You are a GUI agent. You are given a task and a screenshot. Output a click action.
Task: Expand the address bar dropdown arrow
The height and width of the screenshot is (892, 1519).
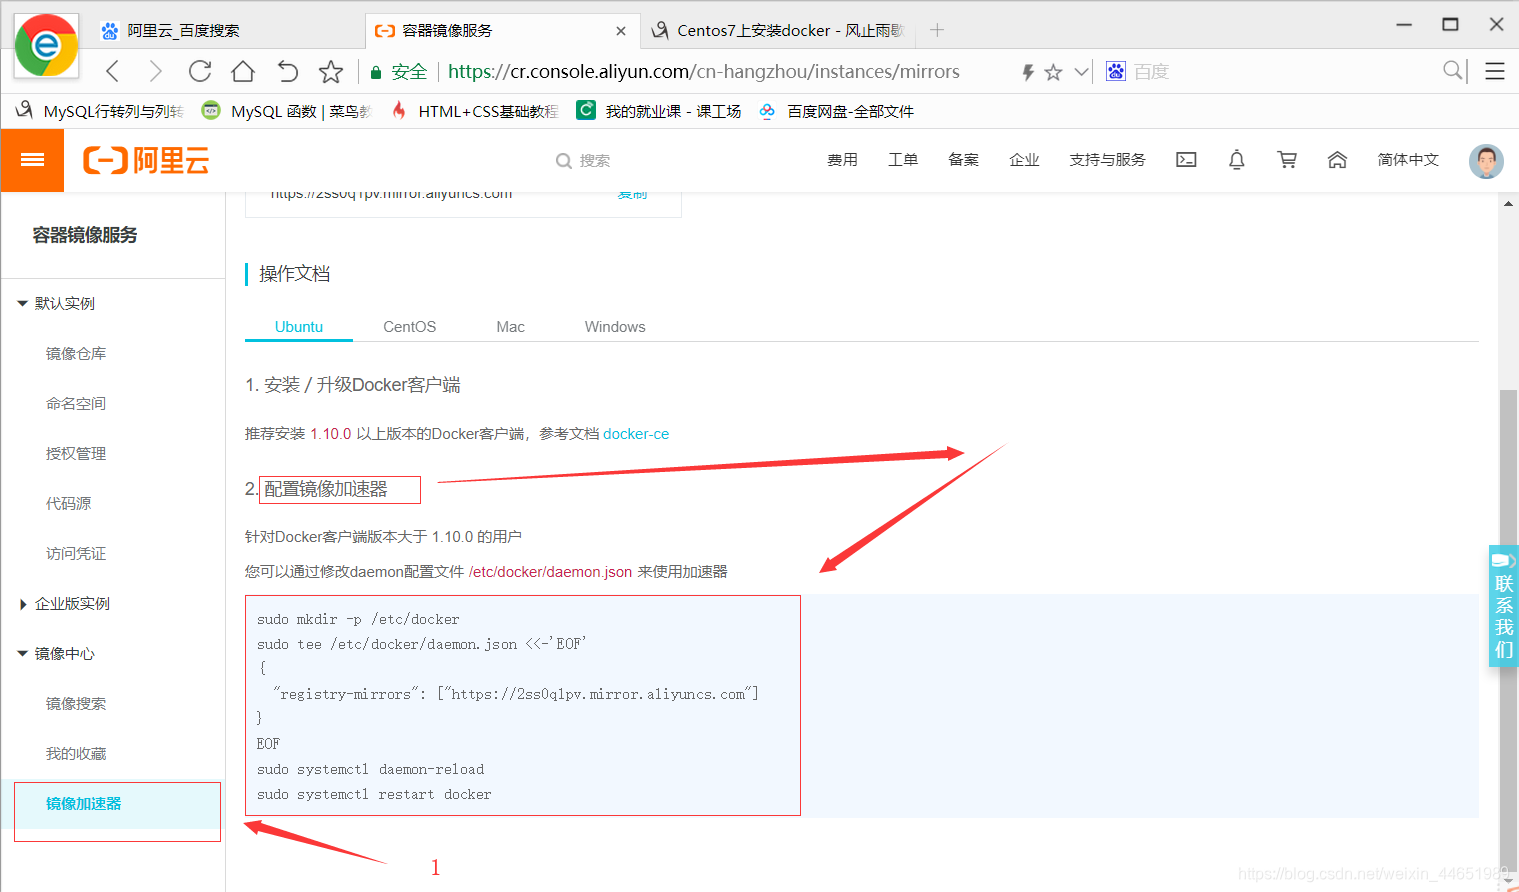coord(1082,72)
